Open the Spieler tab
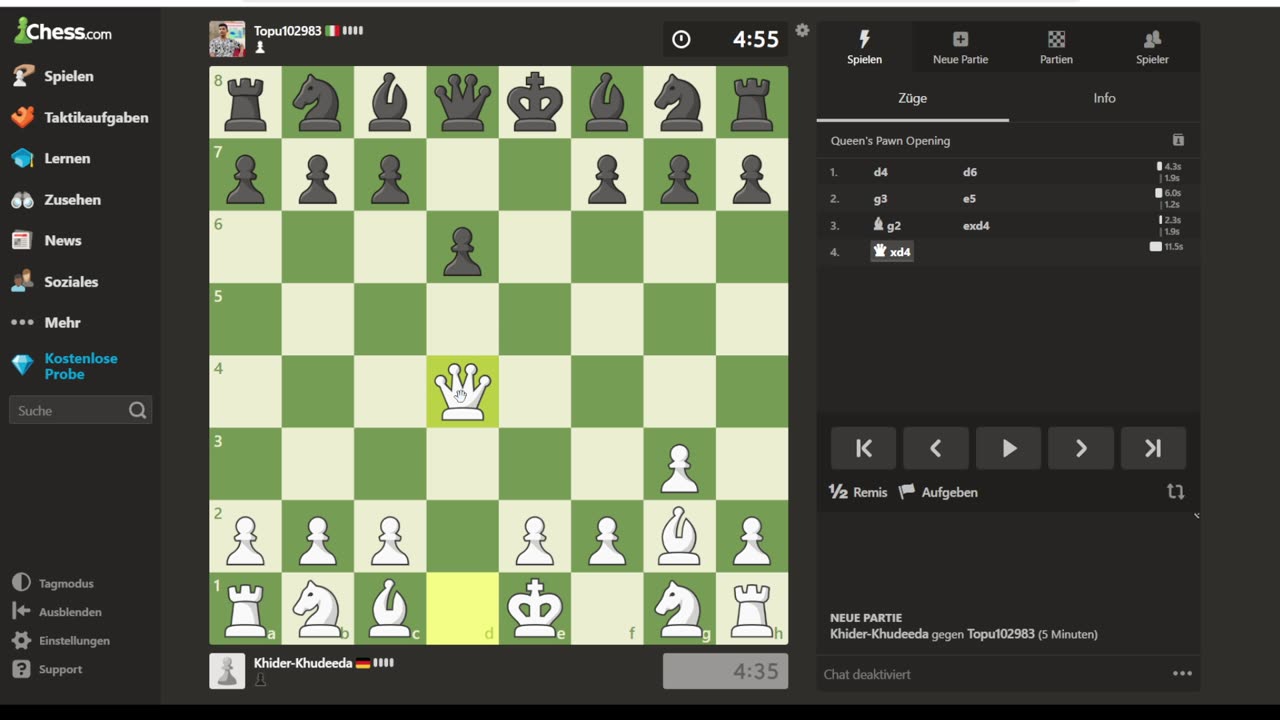The image size is (1280, 720). [x=1152, y=47]
